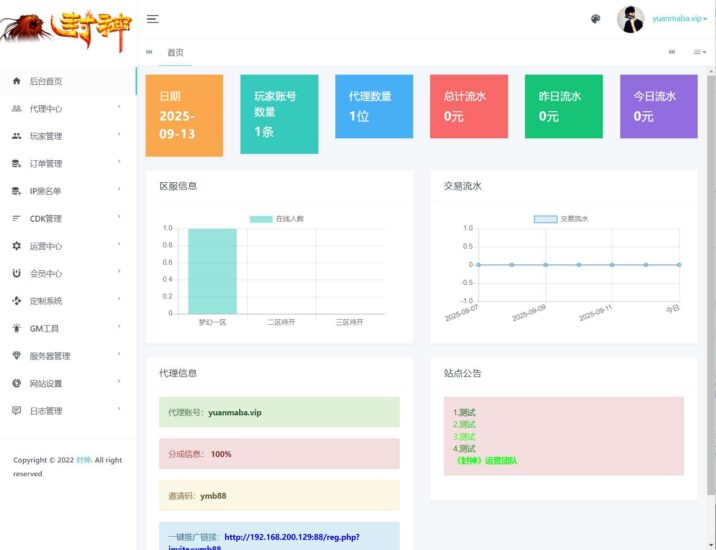The image size is (716, 550).
Task: Click the 今日 data point on line chart
Action: click(679, 265)
